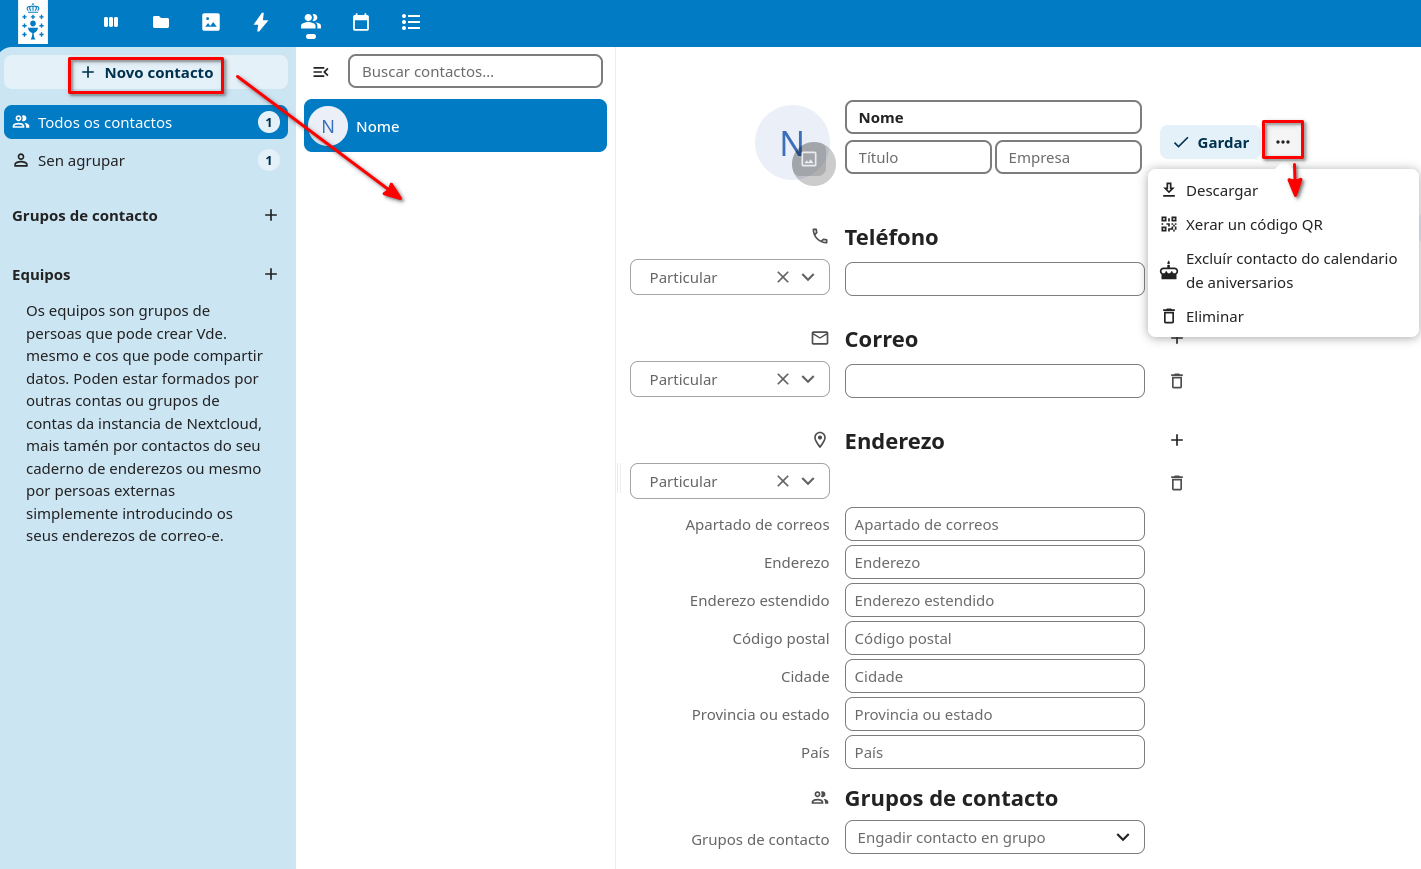Open the Activity app icon
The height and width of the screenshot is (869, 1421).
pos(260,22)
